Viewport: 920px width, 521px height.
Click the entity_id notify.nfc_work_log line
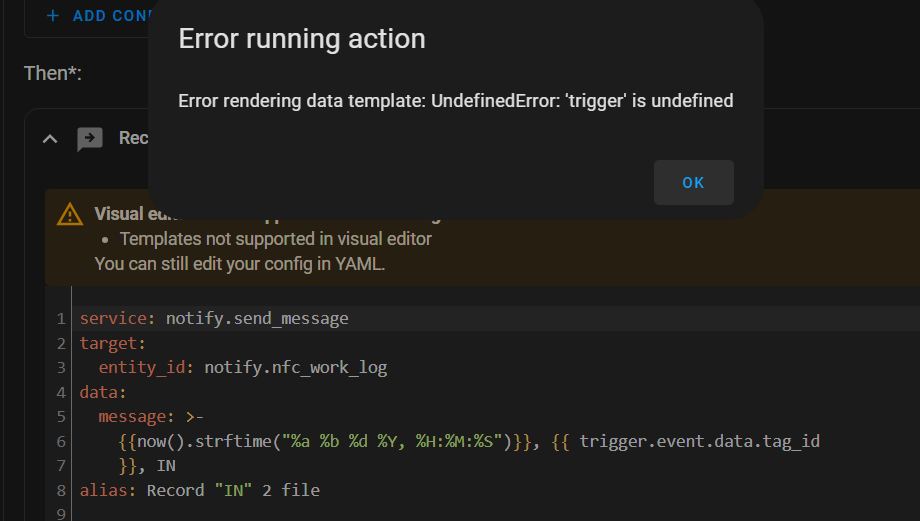pyautogui.click(x=243, y=367)
